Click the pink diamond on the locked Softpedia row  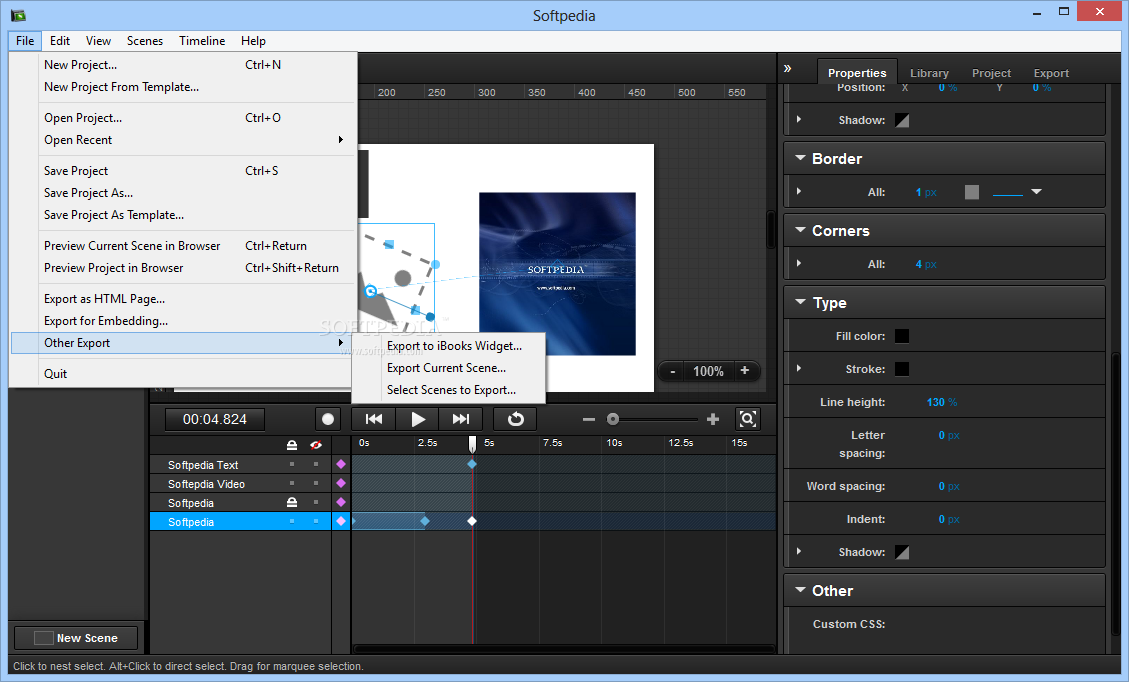tap(341, 502)
